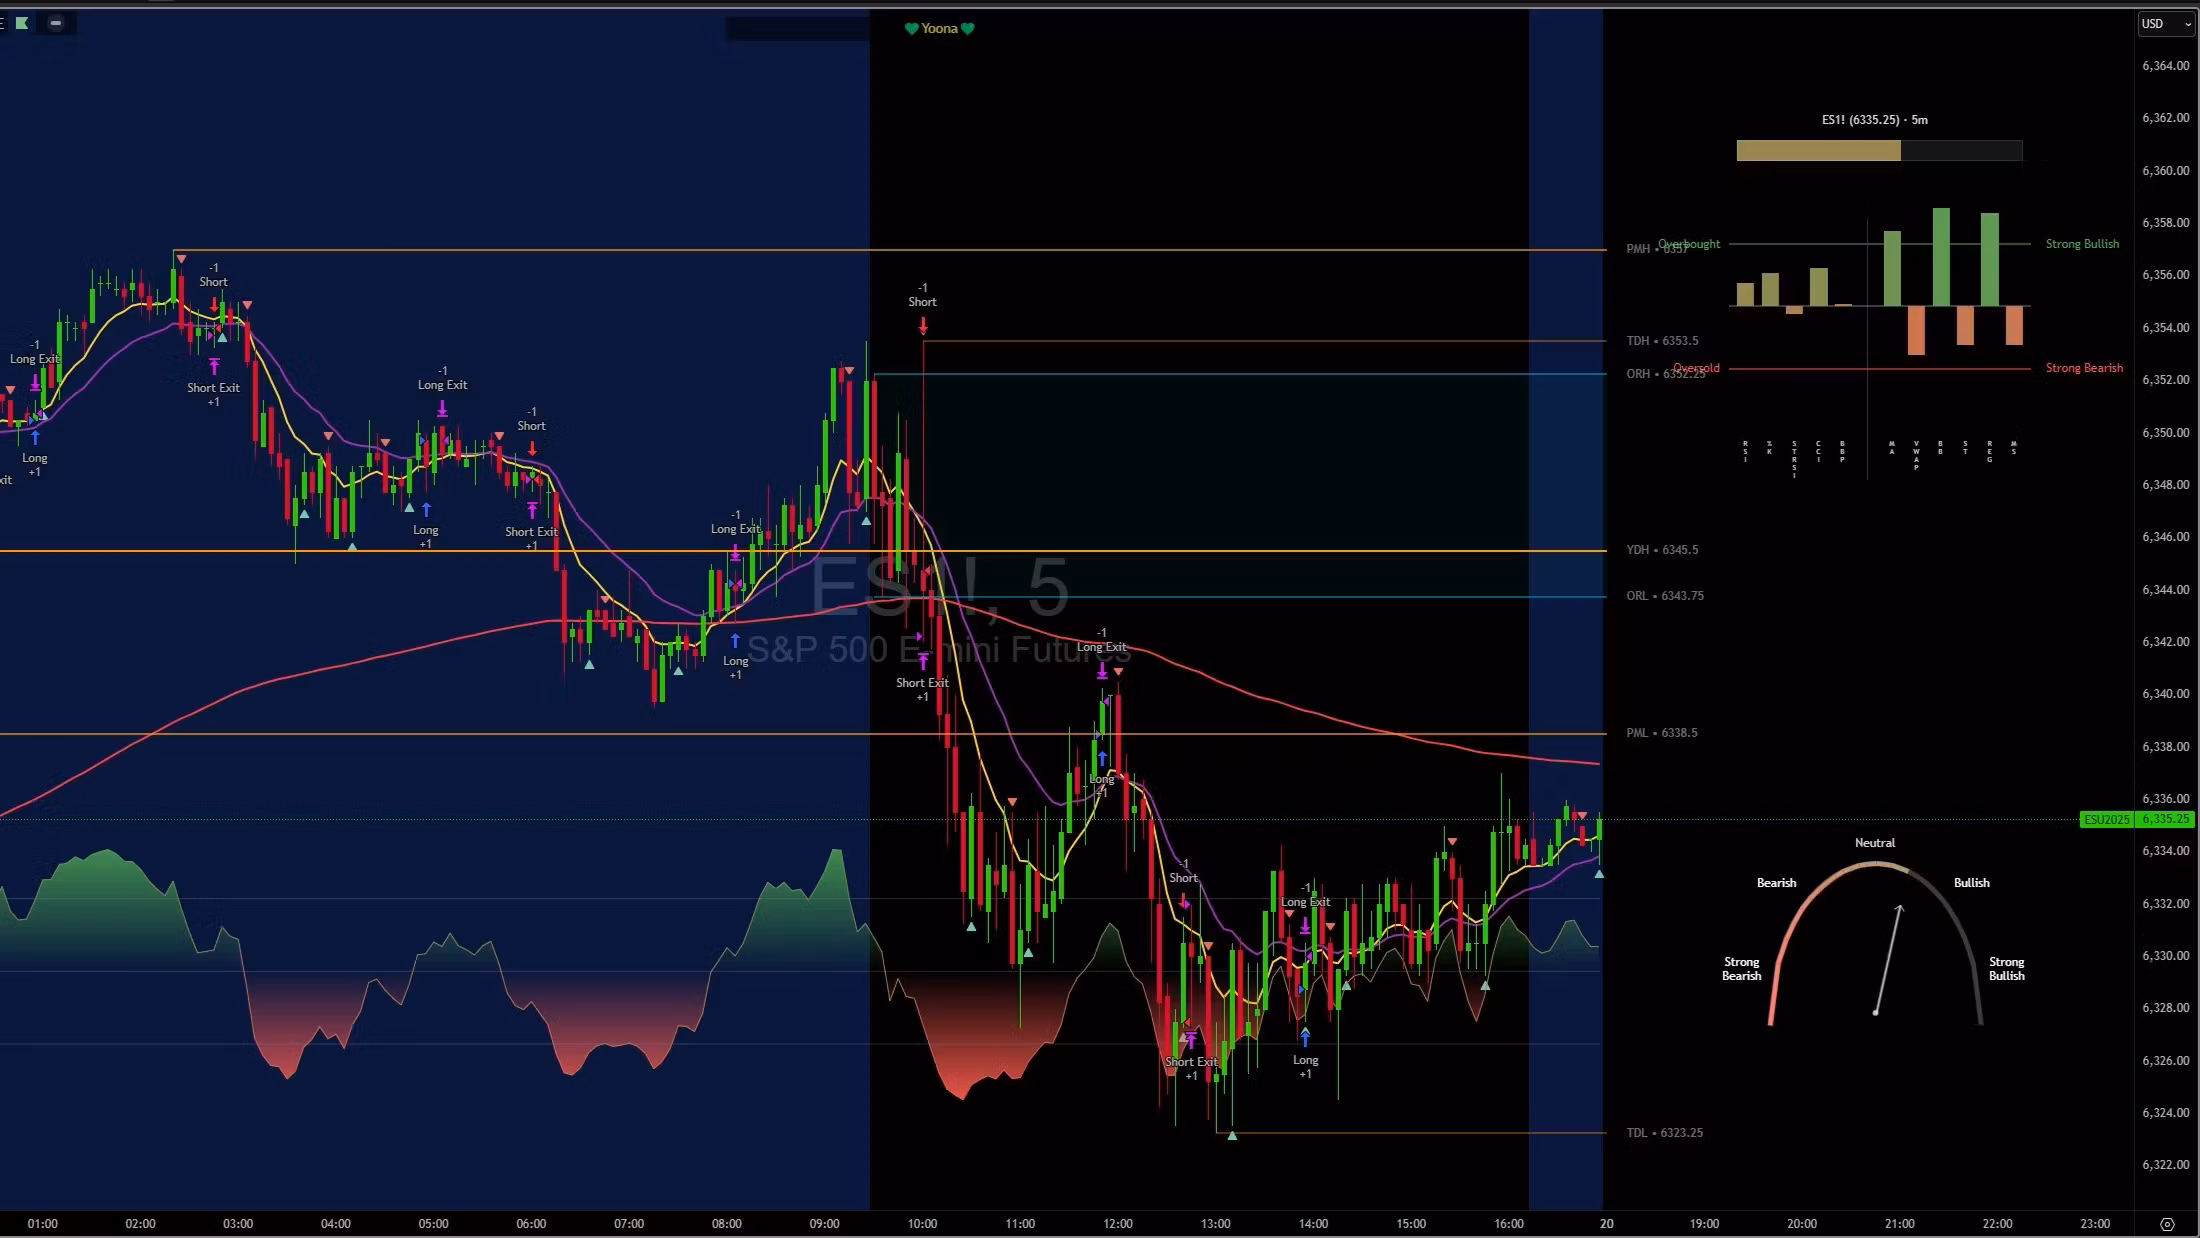Click the gold progress bar under ES1! title
The image size is (2200, 1238).
coord(1818,151)
